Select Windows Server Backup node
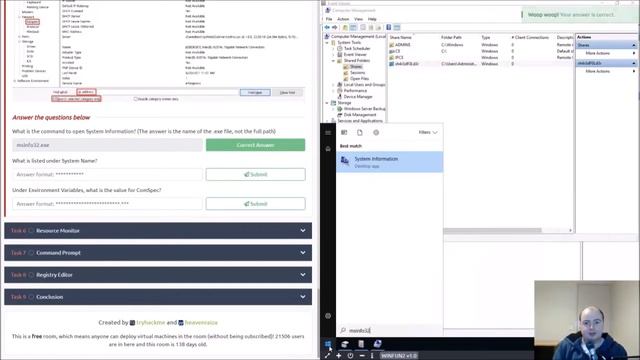Viewport: 640px width, 360px height. (364, 109)
